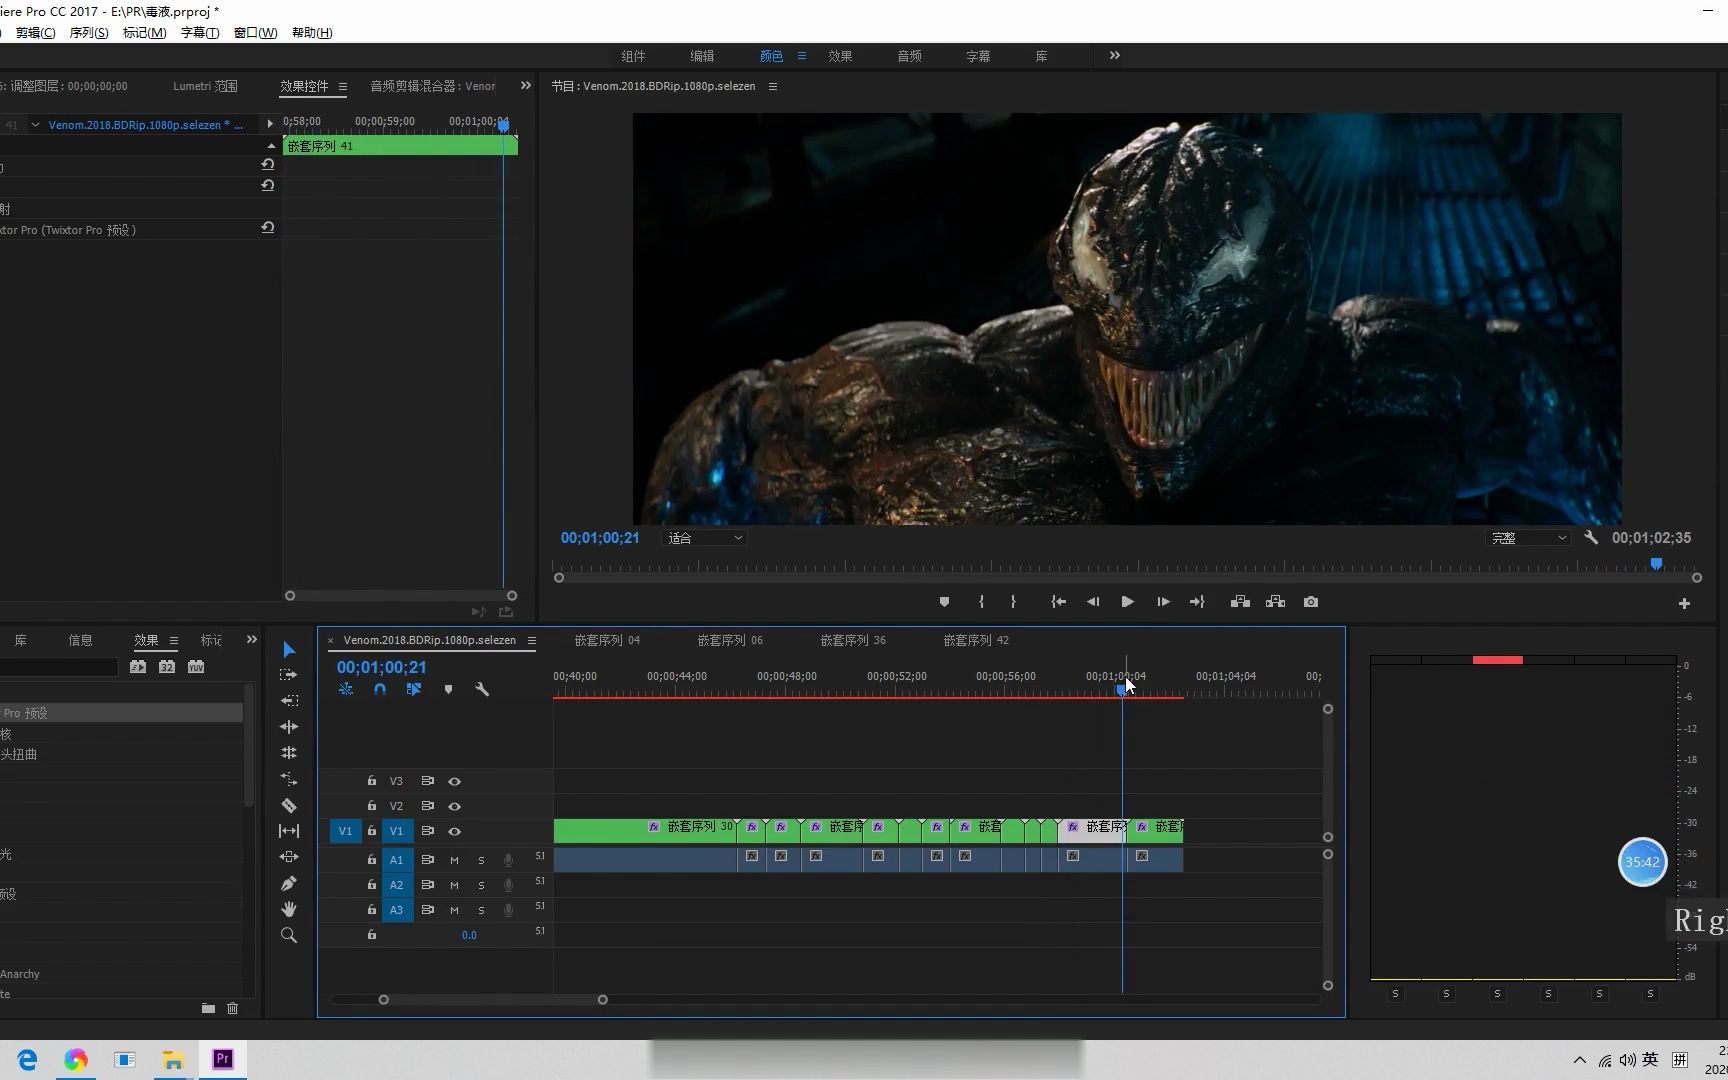Delete custom item with trash icon
This screenshot has width=1728, height=1080.
point(233,1008)
